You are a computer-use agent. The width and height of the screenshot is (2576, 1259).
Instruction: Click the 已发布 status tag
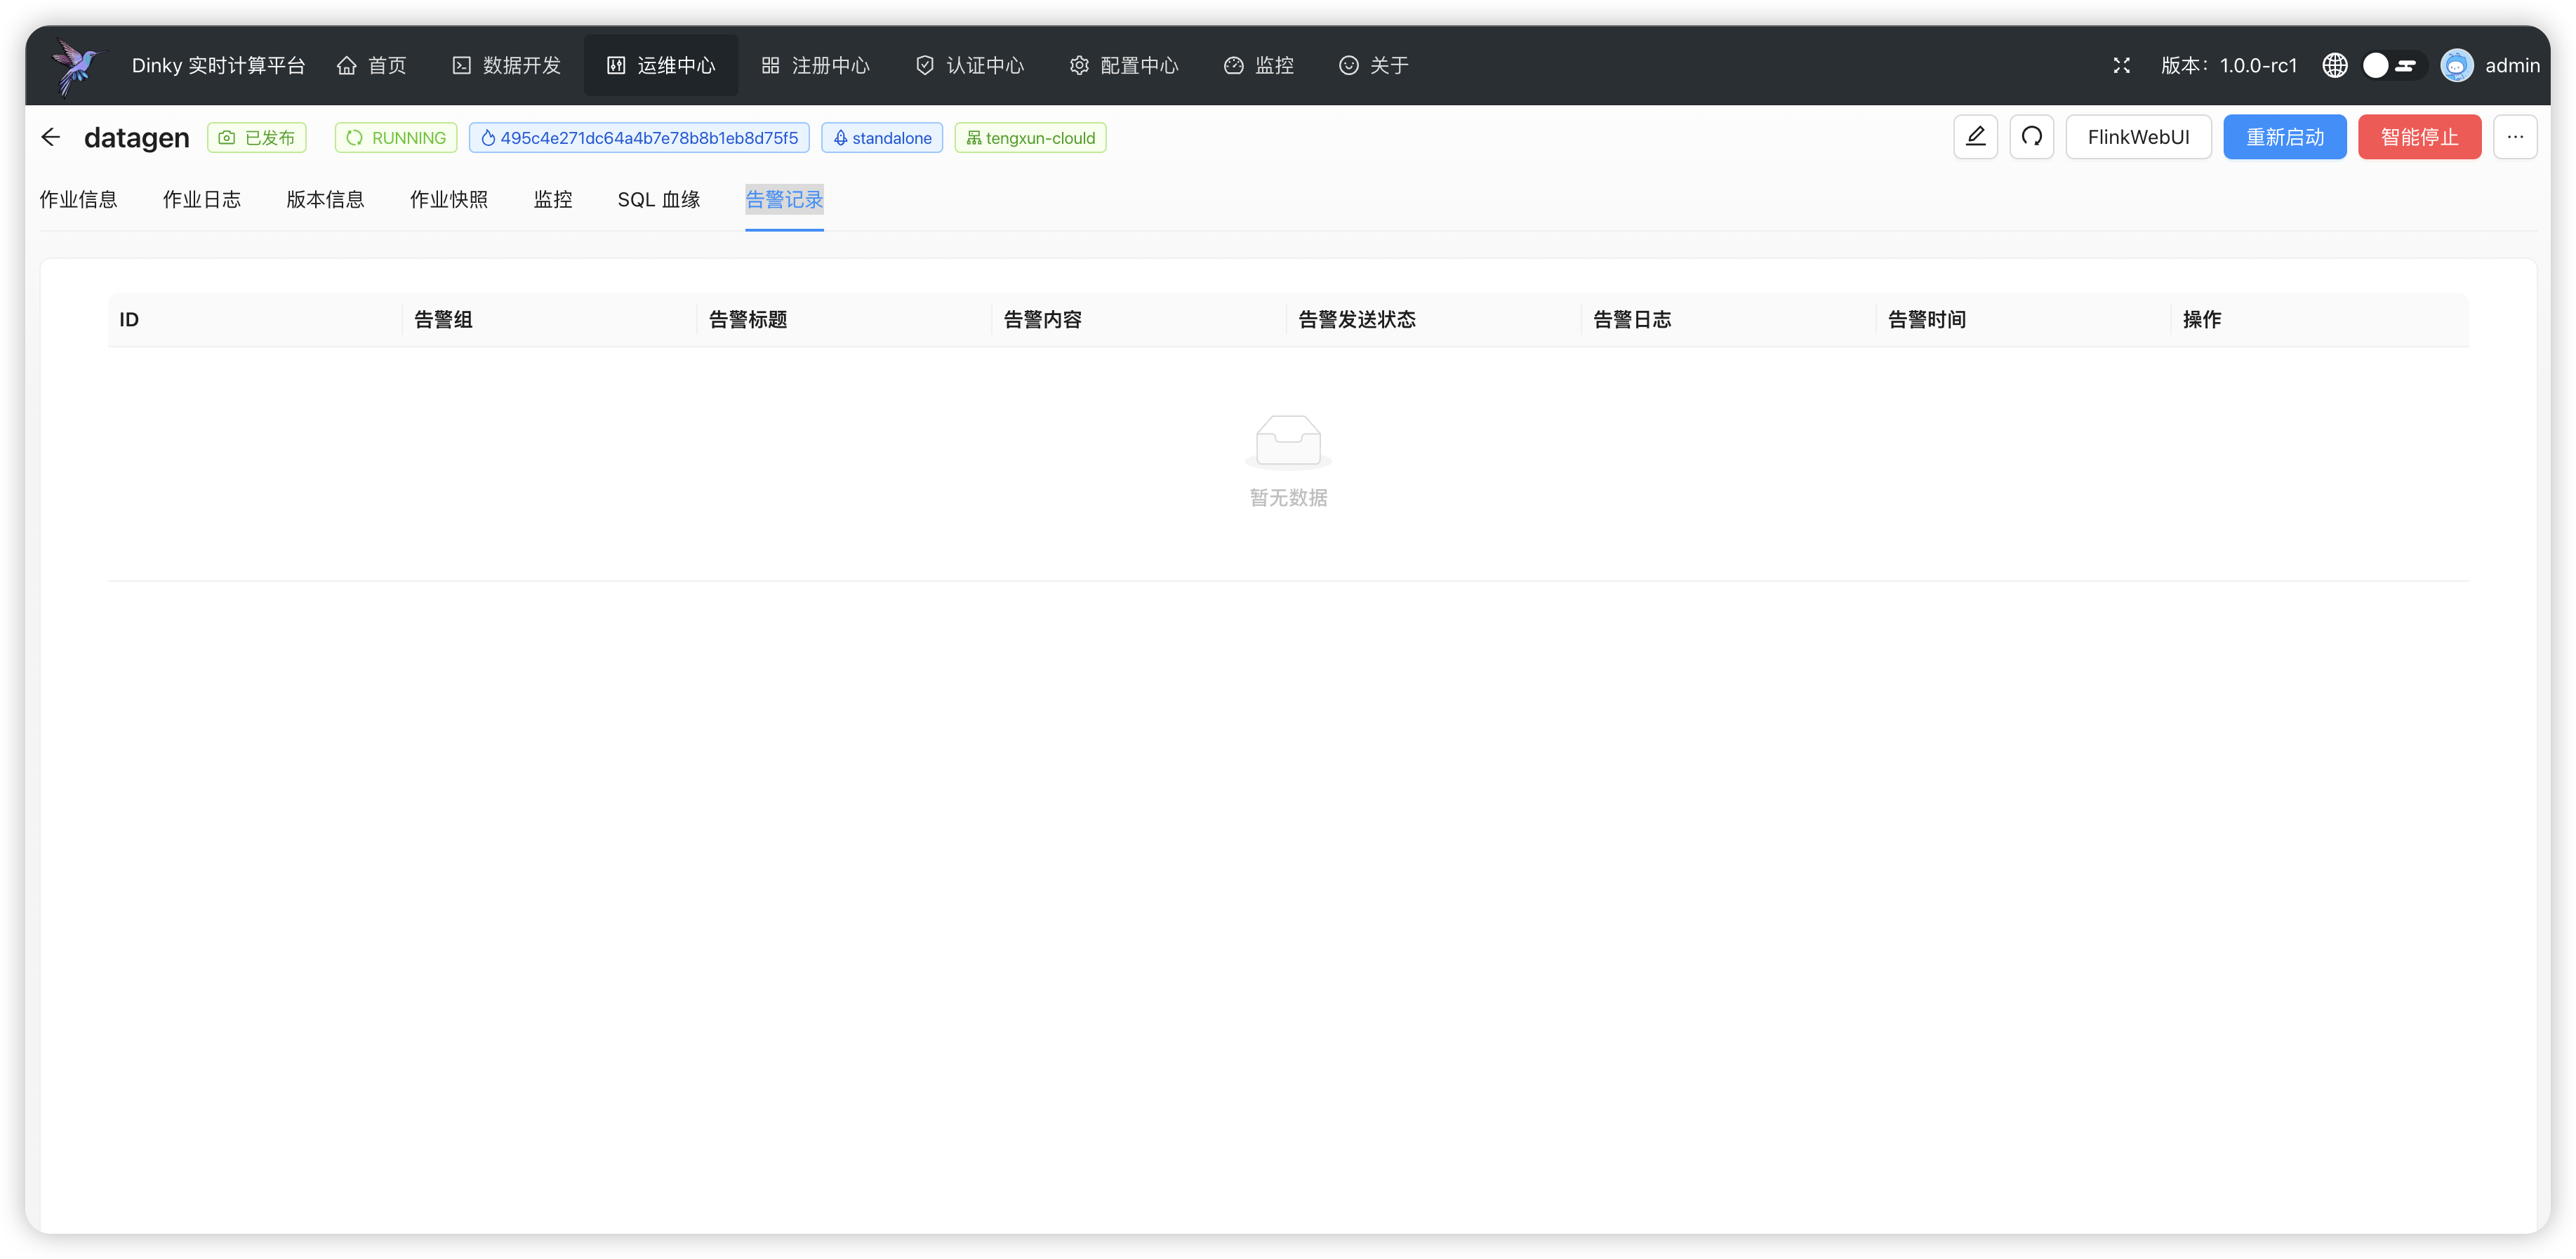click(x=257, y=138)
